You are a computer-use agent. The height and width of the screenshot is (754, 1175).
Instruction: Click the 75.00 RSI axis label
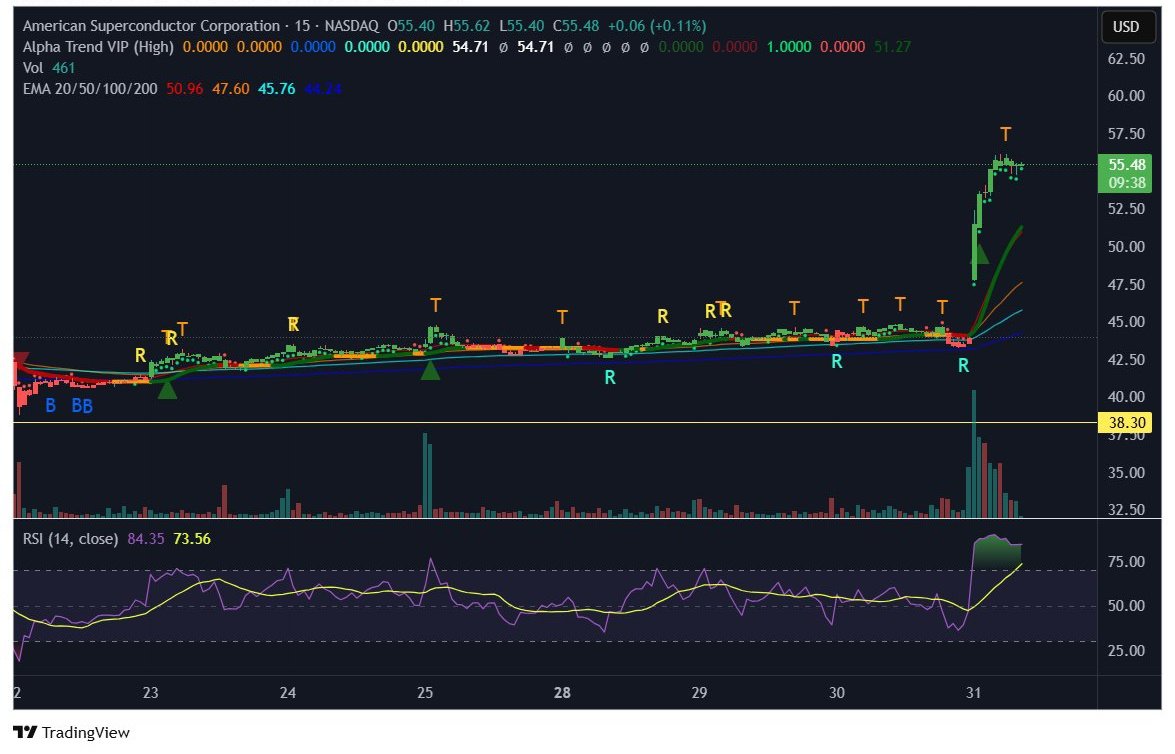click(x=1126, y=561)
